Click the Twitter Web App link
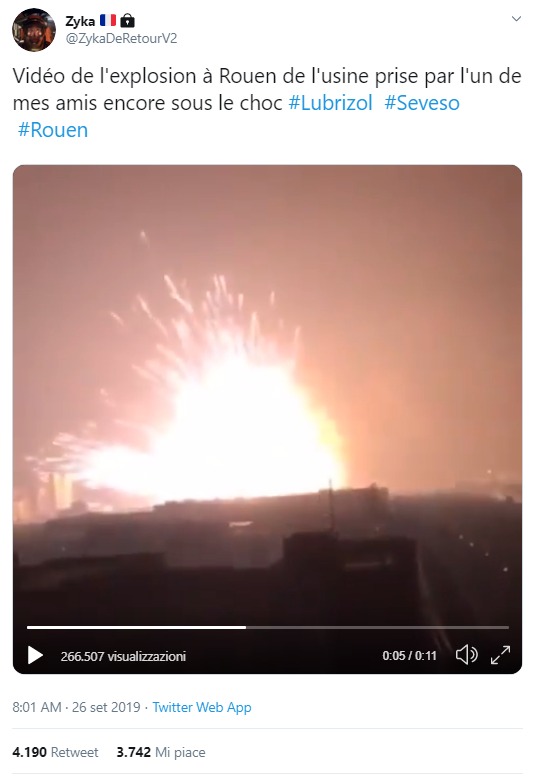Image resolution: width=537 pixels, height=778 pixels. 201,707
